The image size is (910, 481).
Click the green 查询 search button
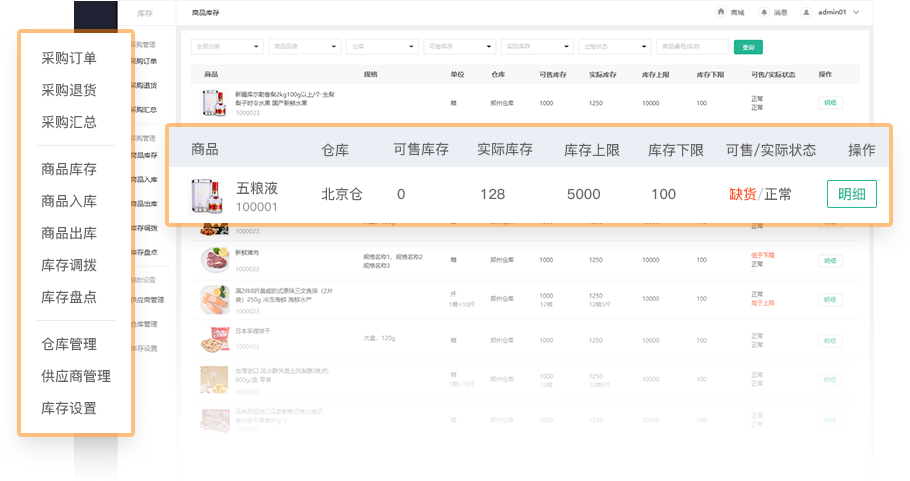tap(748, 46)
